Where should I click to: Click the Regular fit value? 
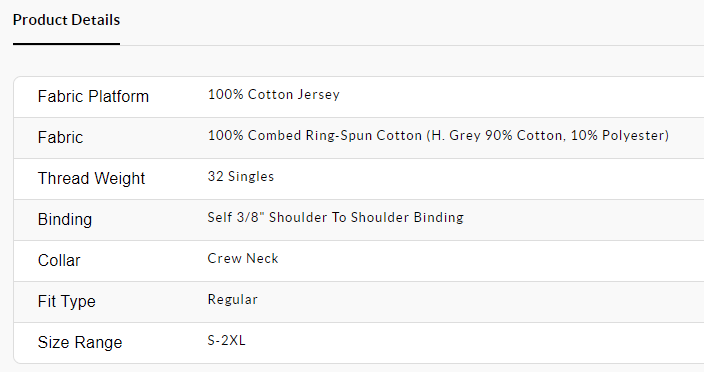[x=233, y=300]
